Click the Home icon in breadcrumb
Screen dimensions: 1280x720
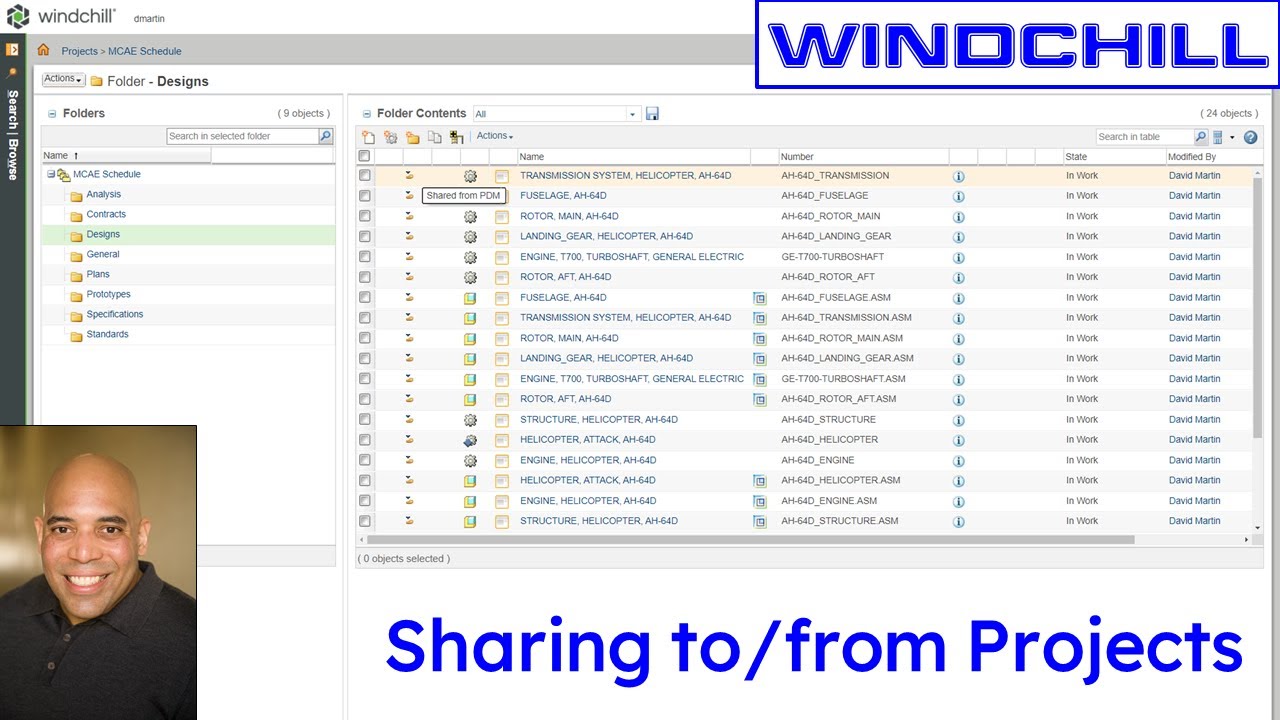coord(43,50)
